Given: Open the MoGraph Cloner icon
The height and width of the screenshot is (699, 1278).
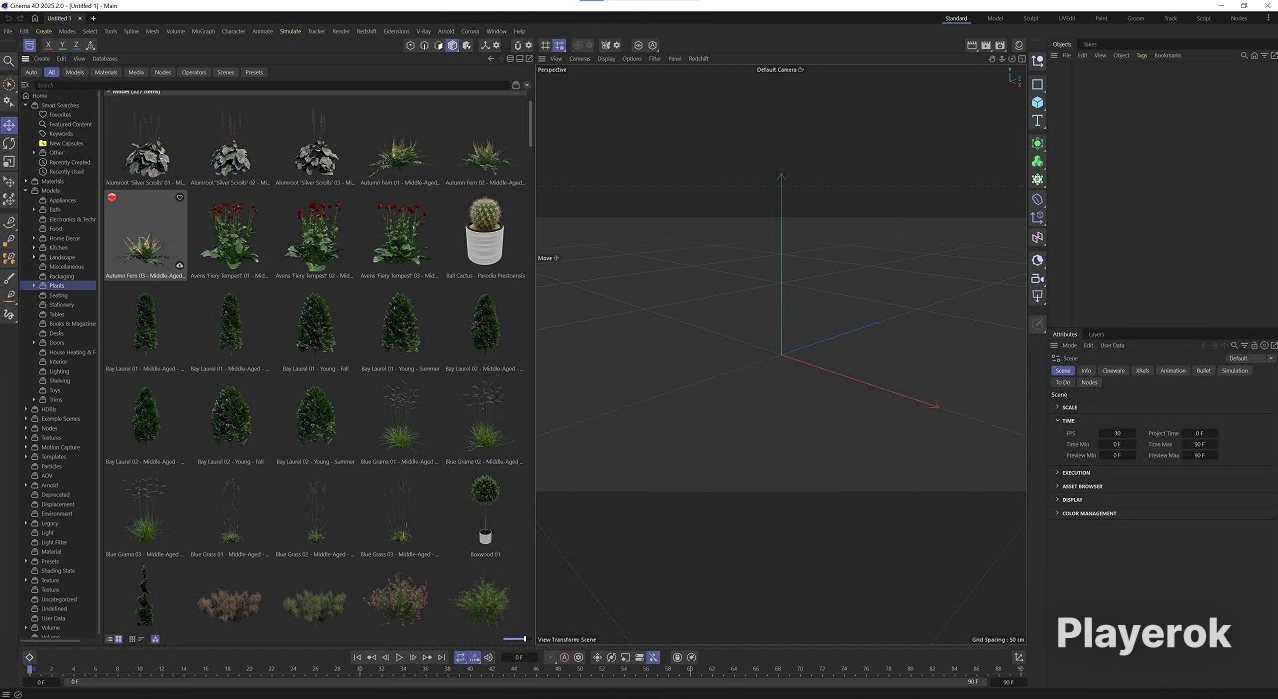Looking at the screenshot, I should [1038, 161].
